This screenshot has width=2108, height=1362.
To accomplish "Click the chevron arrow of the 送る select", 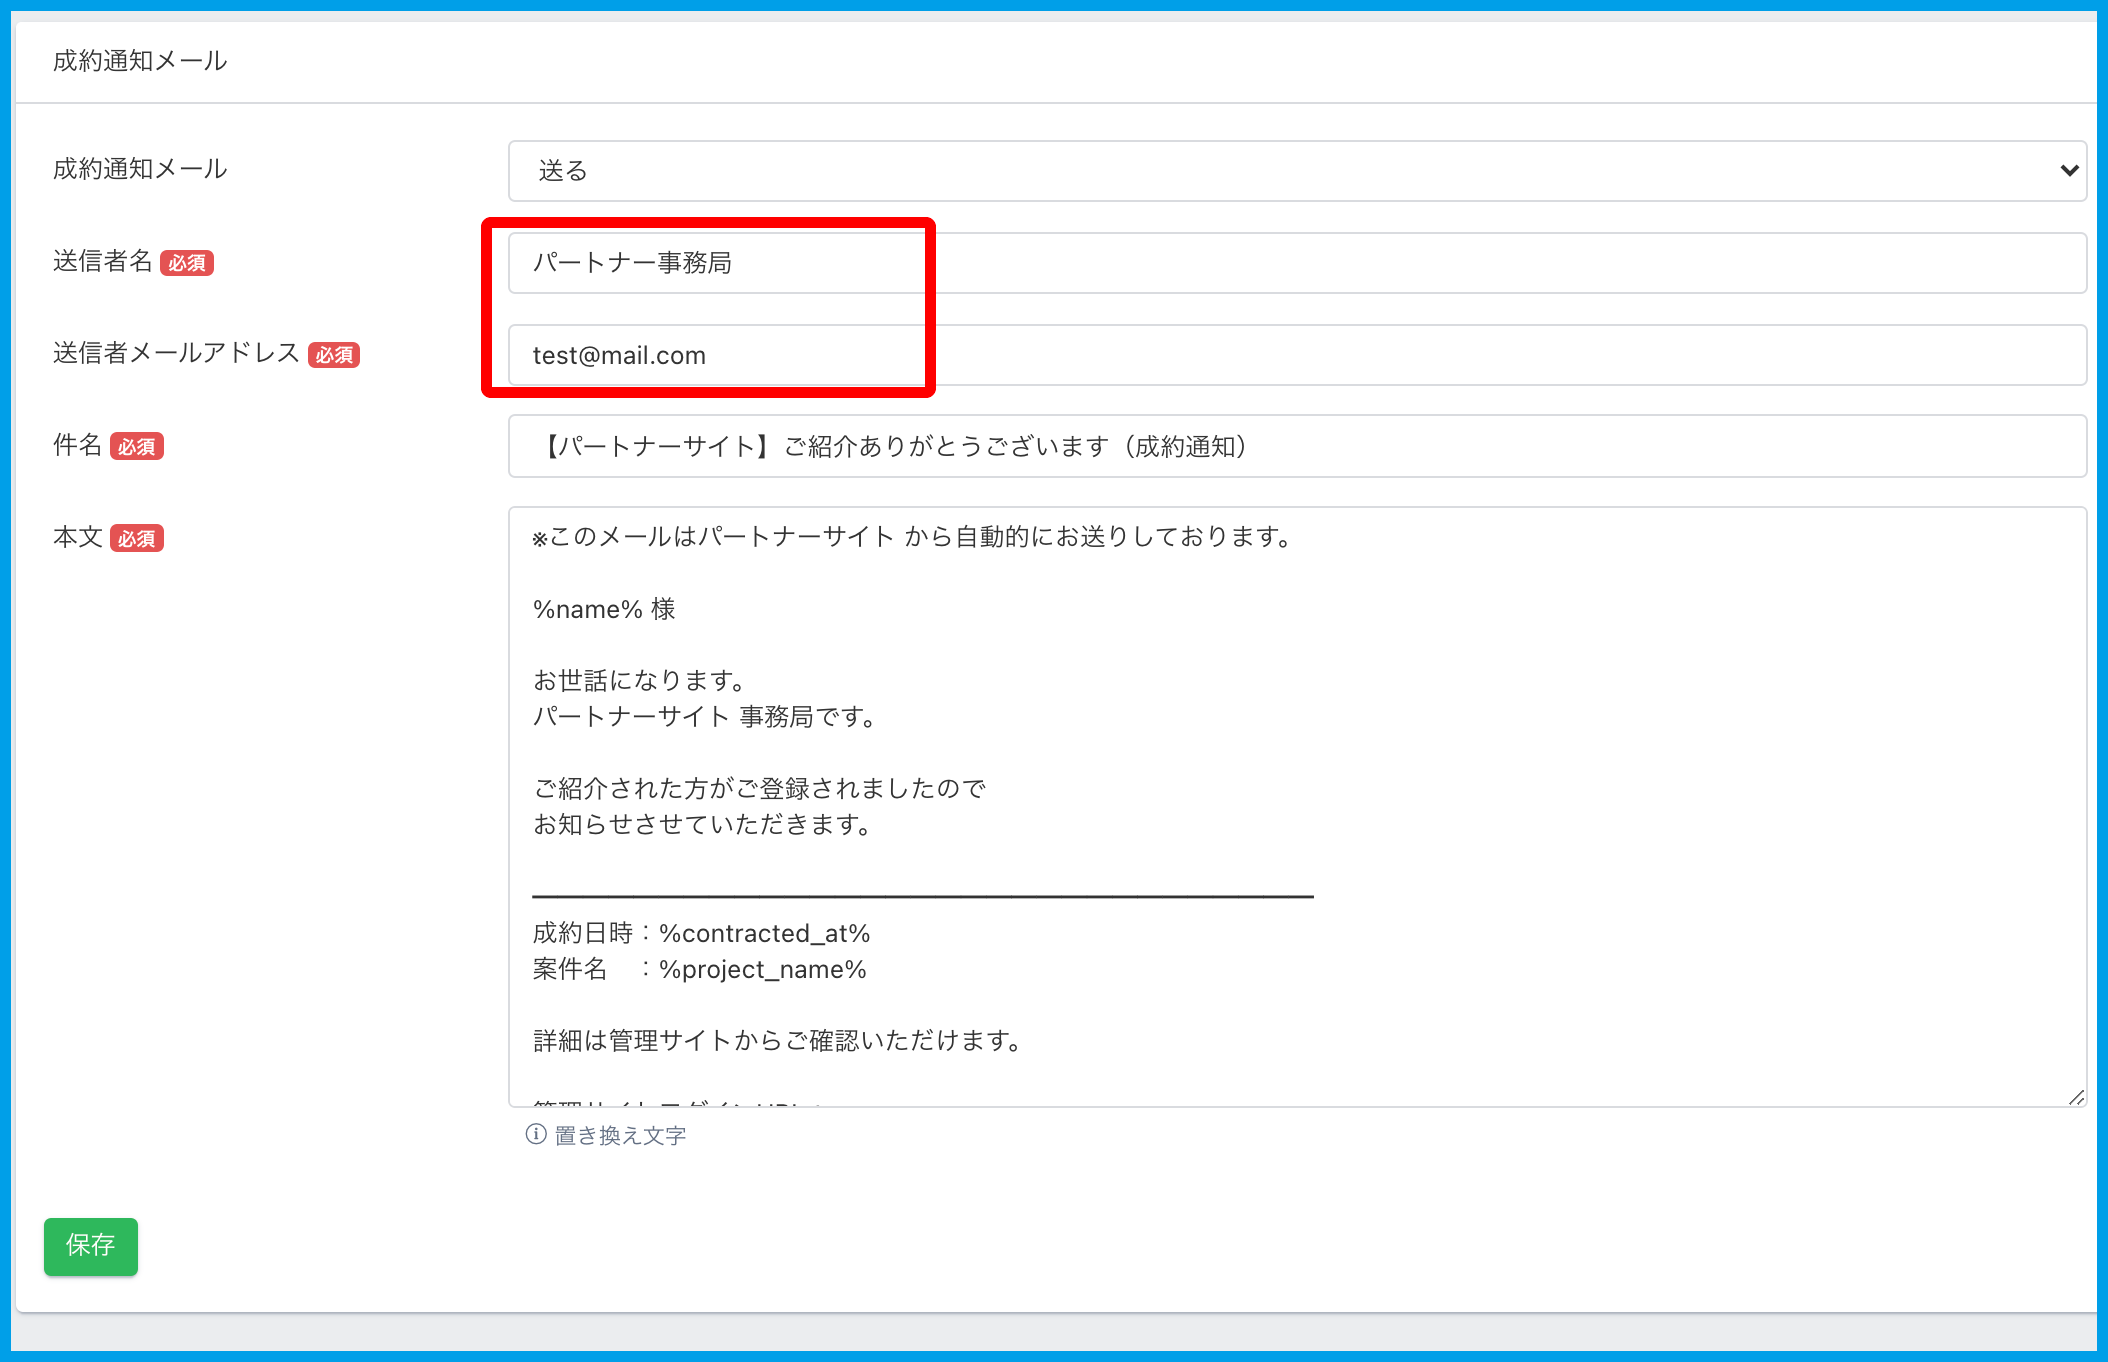I will click(2069, 171).
